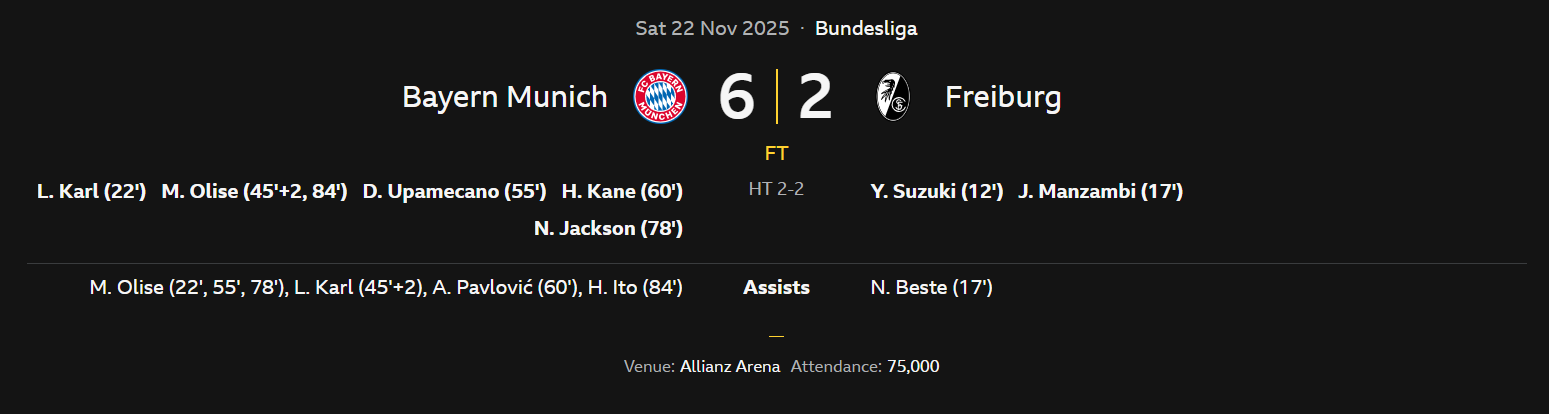Select scorer L. Karl (22')
Viewport: 1549px width, 414px height.
(x=92, y=191)
